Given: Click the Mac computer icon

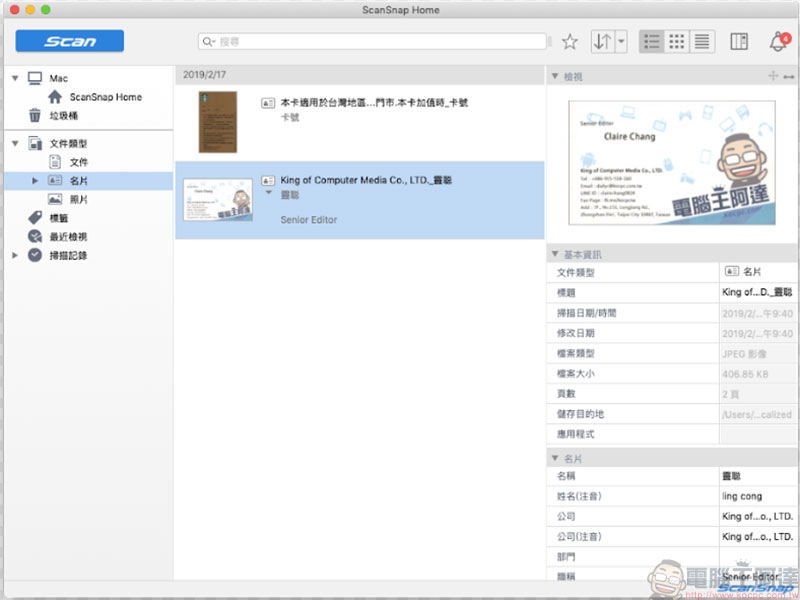Looking at the screenshot, I should pos(35,78).
